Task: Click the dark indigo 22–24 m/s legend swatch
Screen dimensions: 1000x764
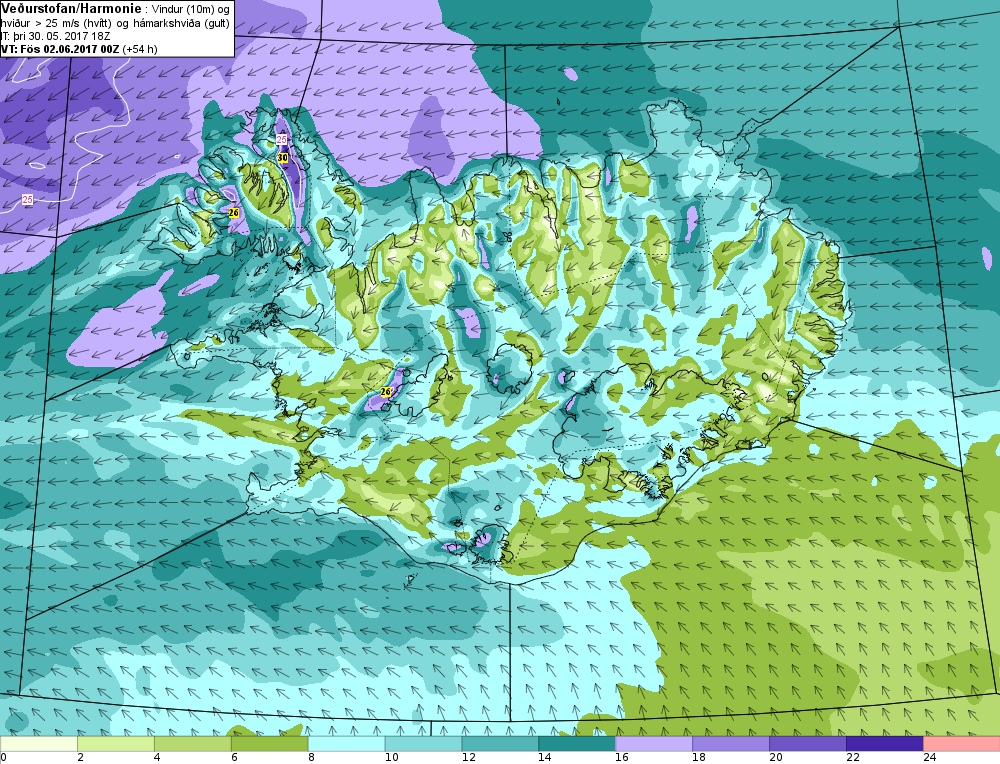Action: tap(884, 744)
